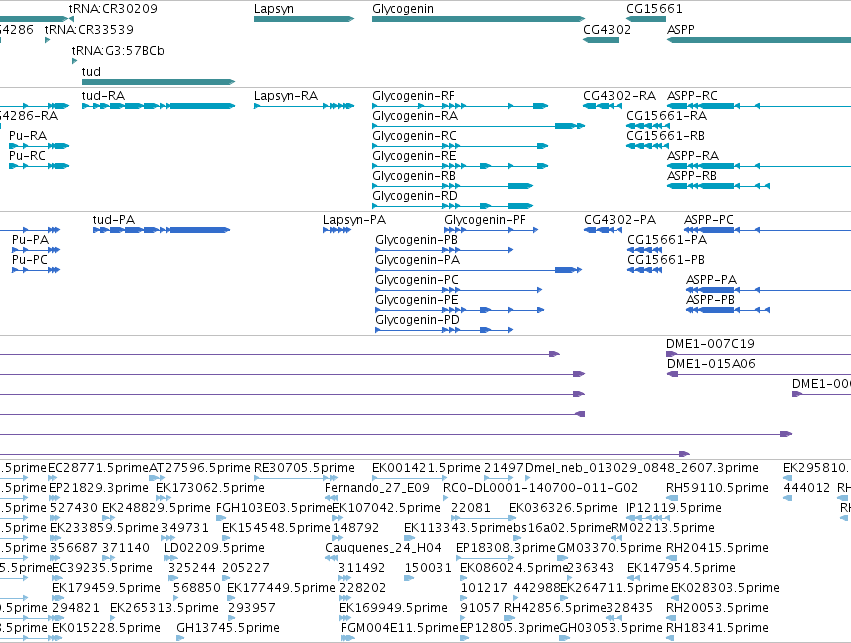Click the Pu-RA transcript label
The image size is (851, 643).
(x=28, y=136)
